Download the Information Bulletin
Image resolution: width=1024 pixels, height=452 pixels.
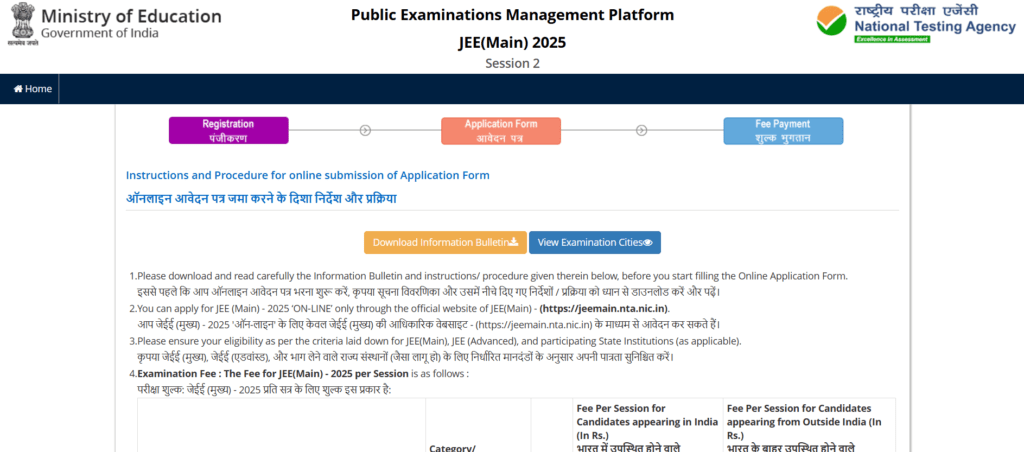point(445,242)
